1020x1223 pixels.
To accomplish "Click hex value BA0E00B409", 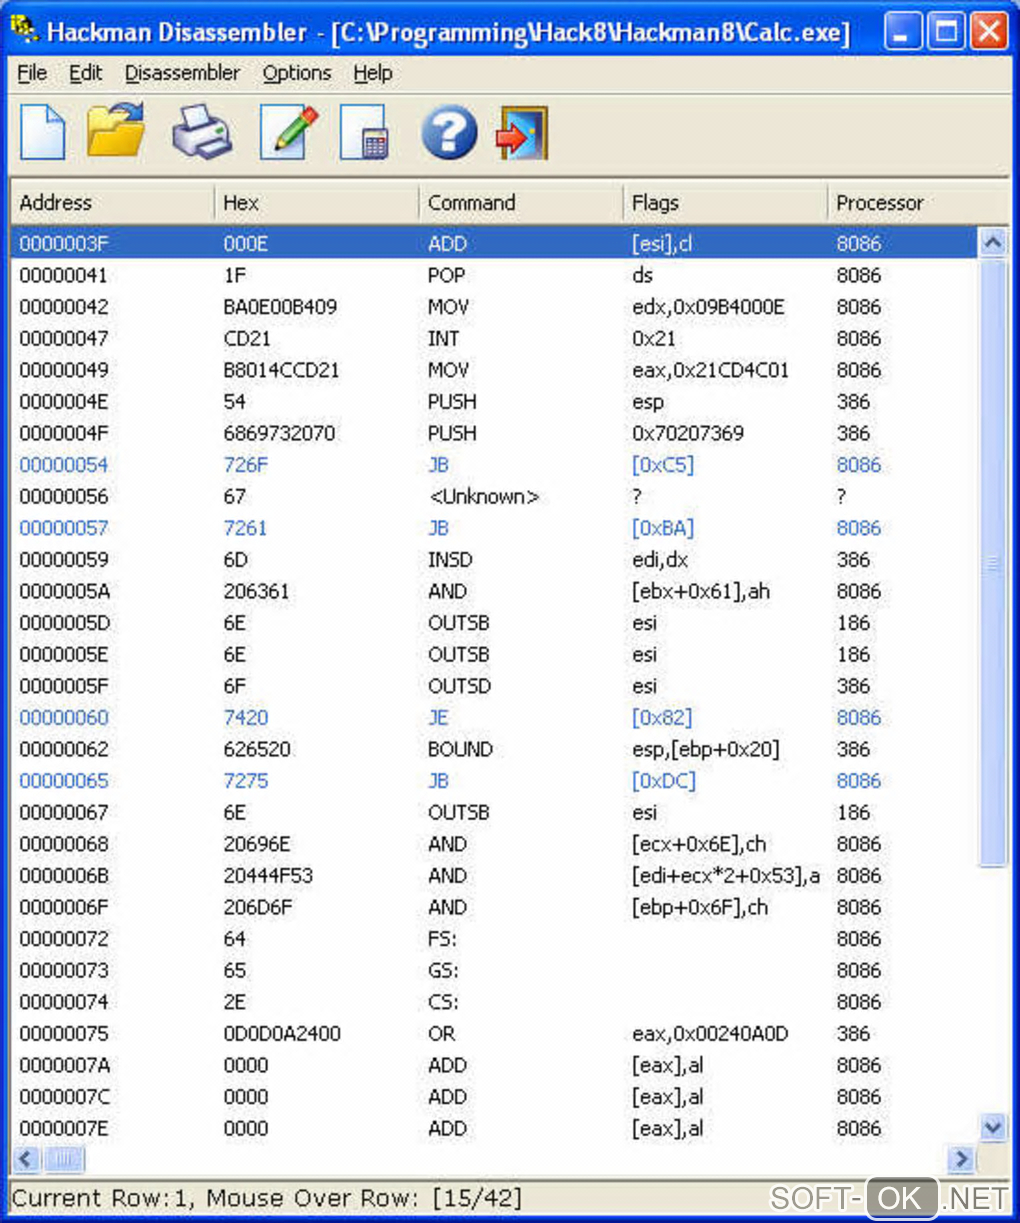I will (x=280, y=307).
